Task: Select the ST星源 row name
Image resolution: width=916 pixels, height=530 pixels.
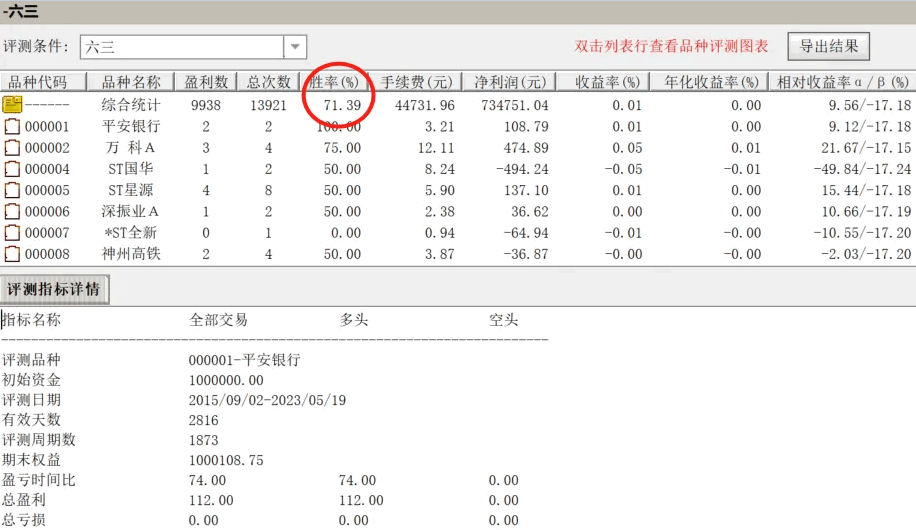Action: (131, 190)
